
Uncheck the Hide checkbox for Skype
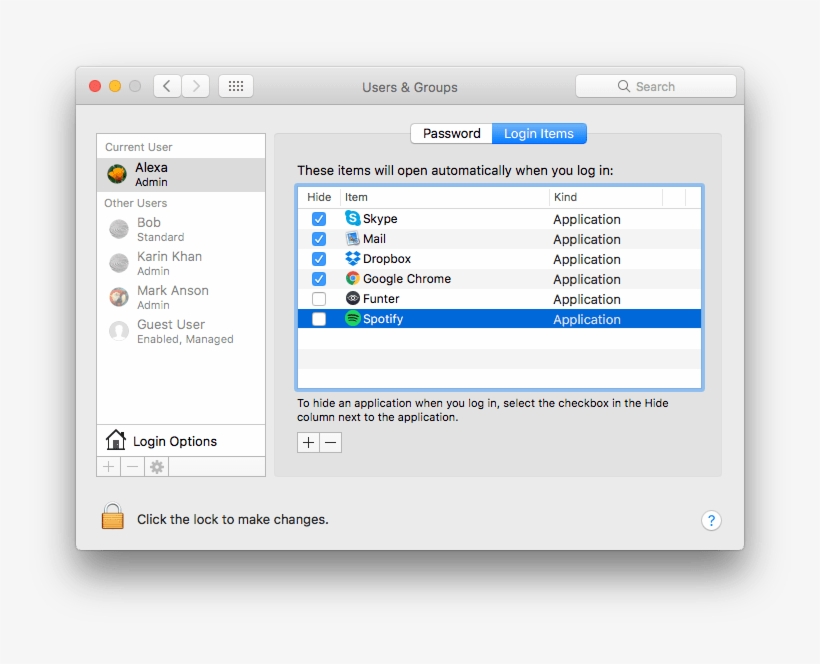tap(318, 218)
